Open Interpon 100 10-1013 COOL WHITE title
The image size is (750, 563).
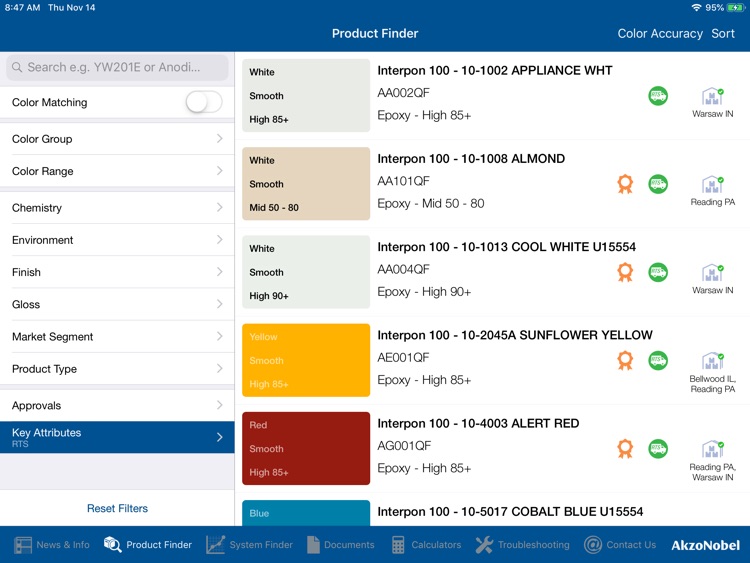(506, 247)
